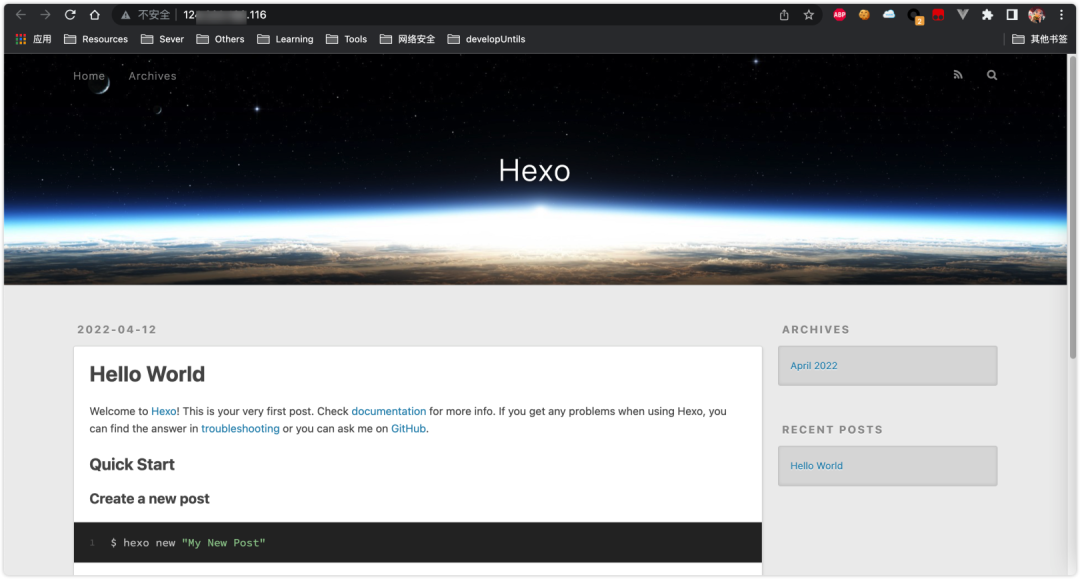Open the Tools bookmark folder
The height and width of the screenshot is (579, 1080).
[346, 39]
